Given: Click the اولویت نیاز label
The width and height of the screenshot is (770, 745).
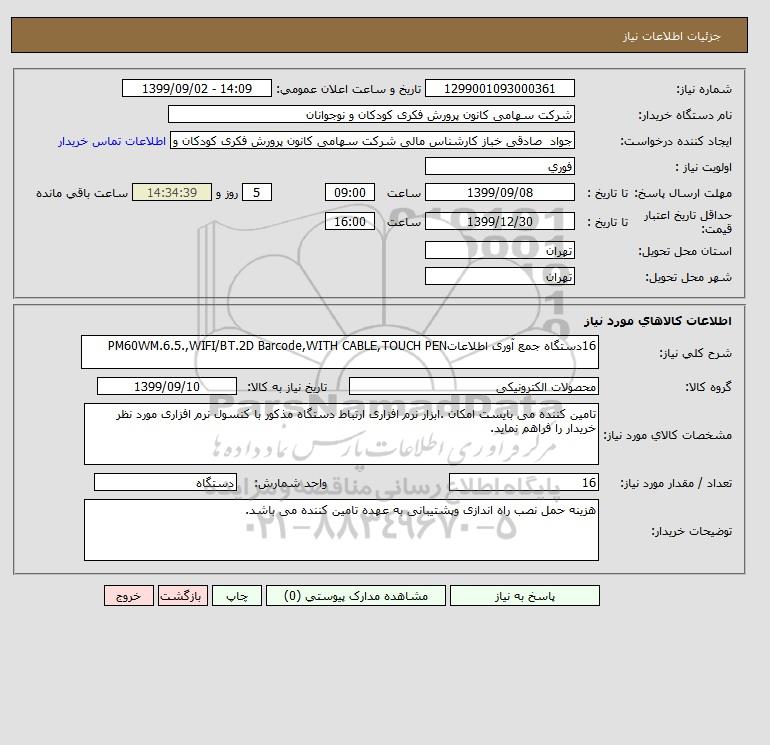Looking at the screenshot, I should (x=704, y=167).
